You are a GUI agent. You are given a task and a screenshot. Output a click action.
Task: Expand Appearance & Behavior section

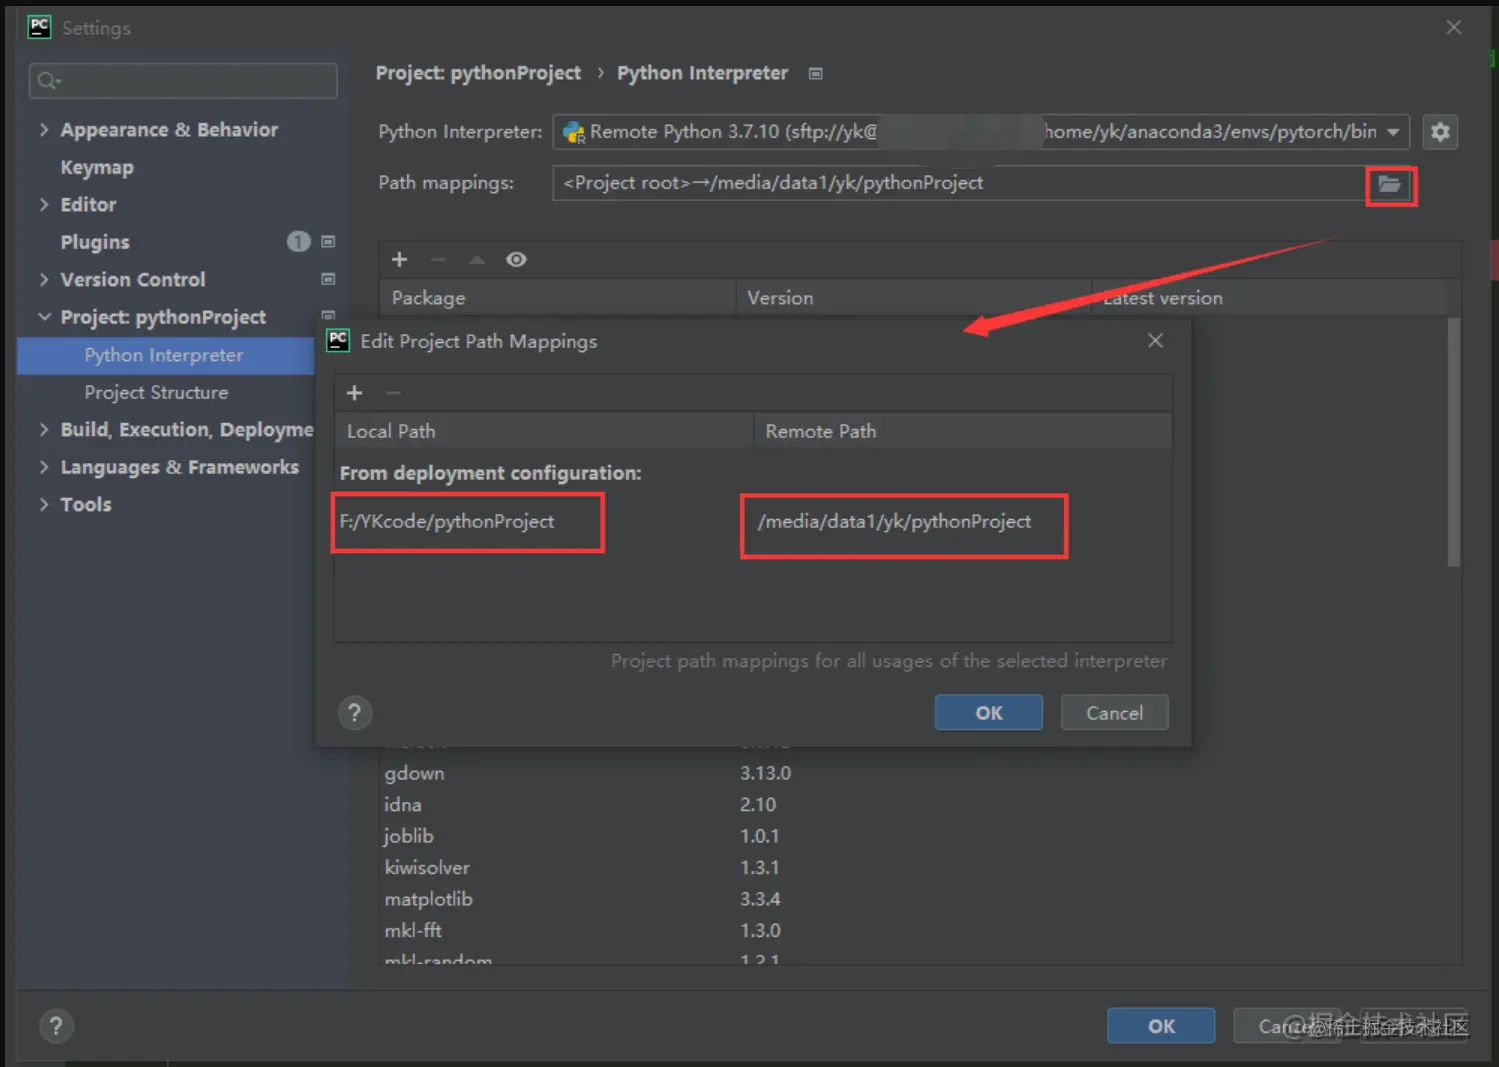pos(44,130)
